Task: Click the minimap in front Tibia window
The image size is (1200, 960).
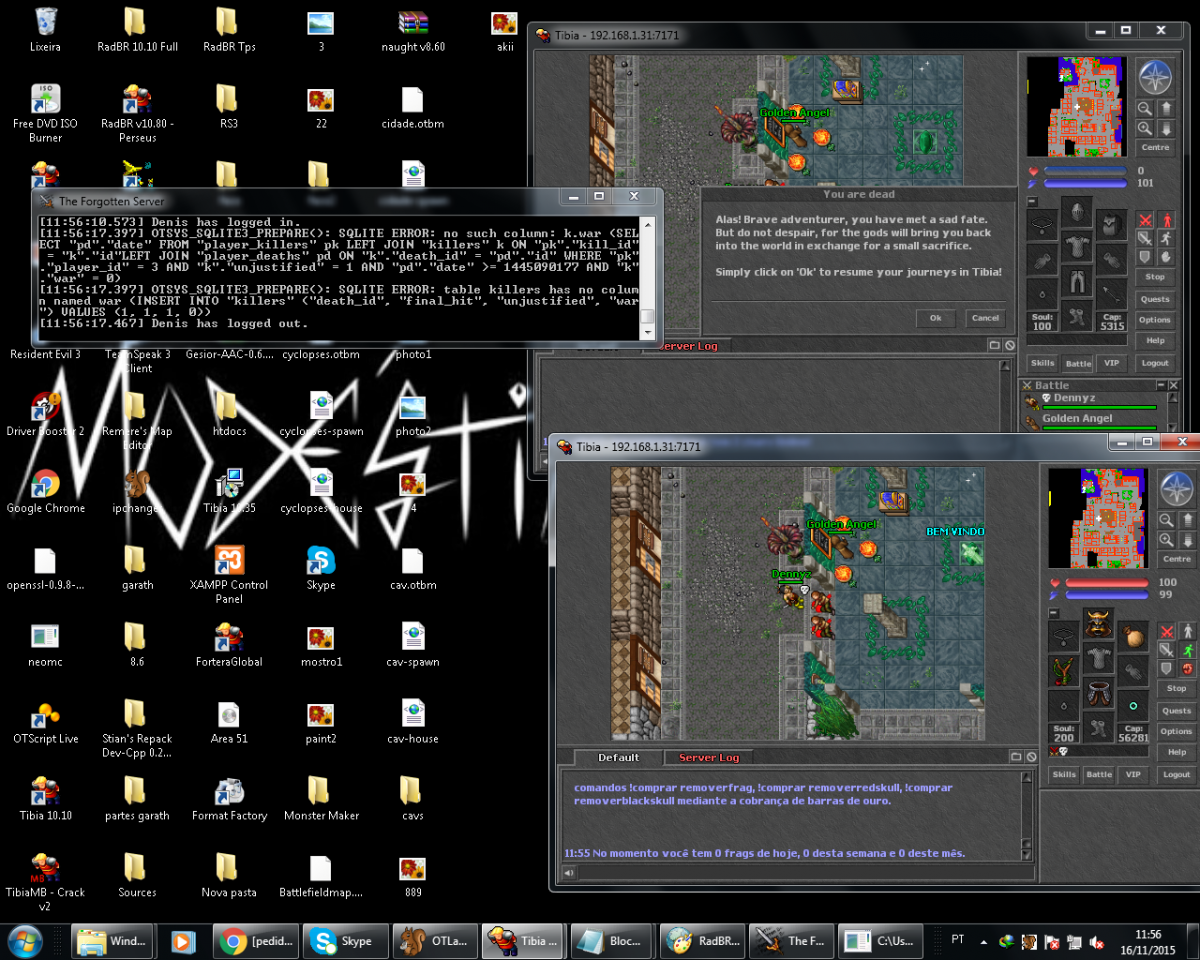Action: click(1098, 518)
